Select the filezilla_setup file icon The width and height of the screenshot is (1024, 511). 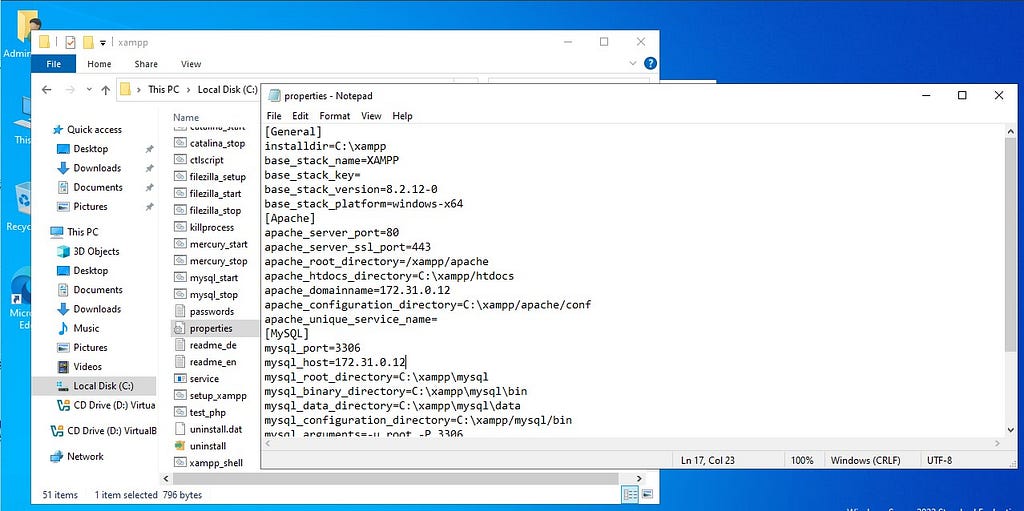[180, 176]
